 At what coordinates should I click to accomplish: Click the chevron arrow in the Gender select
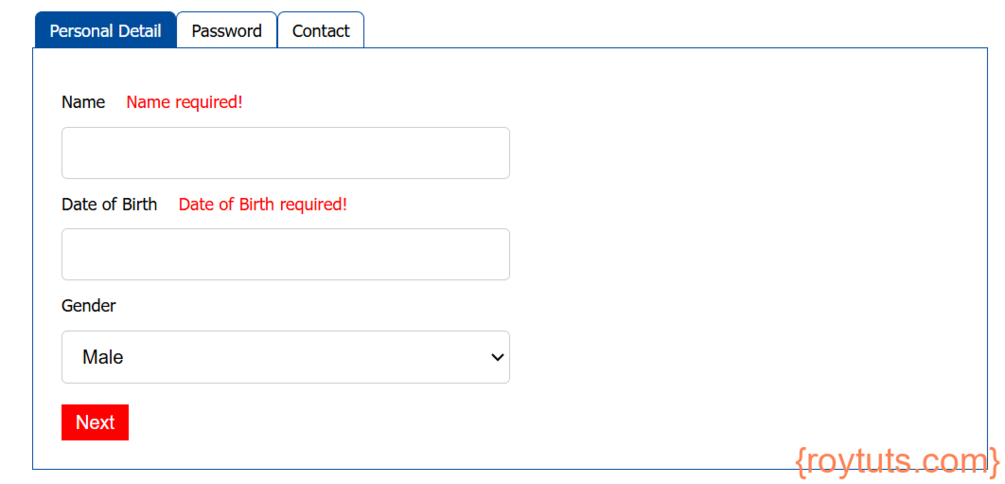pyautogui.click(x=497, y=358)
